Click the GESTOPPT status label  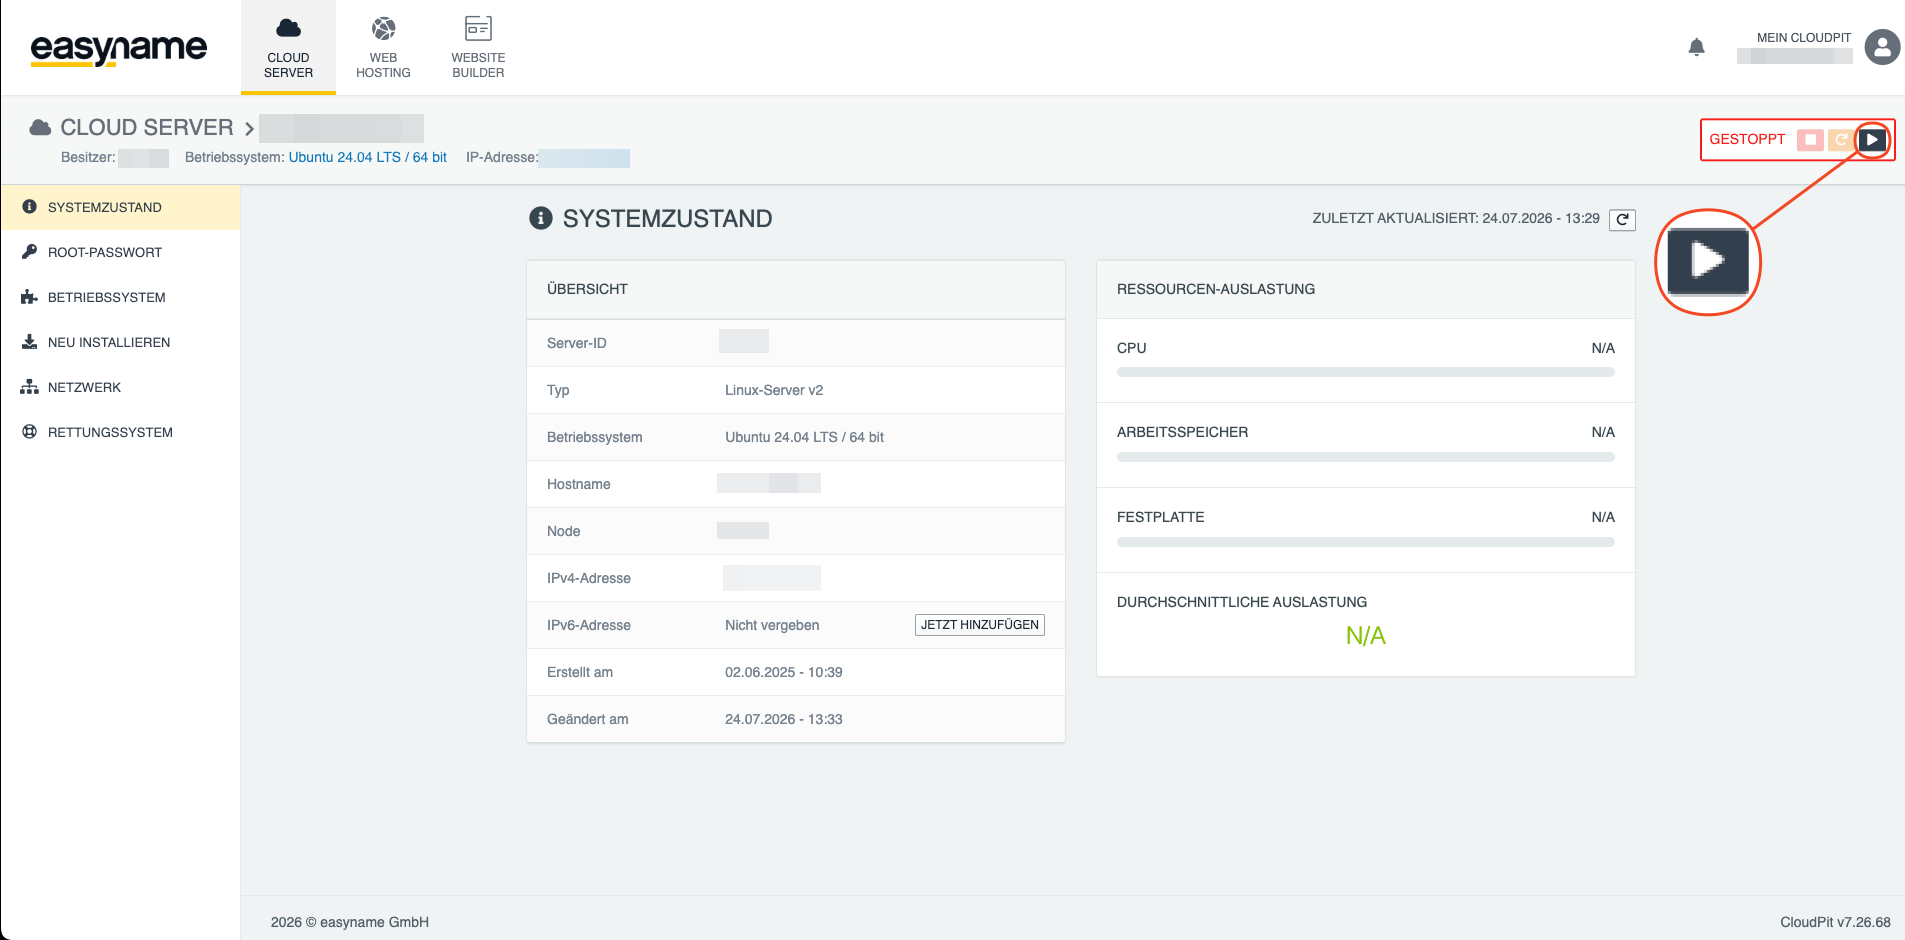pyautogui.click(x=1747, y=139)
